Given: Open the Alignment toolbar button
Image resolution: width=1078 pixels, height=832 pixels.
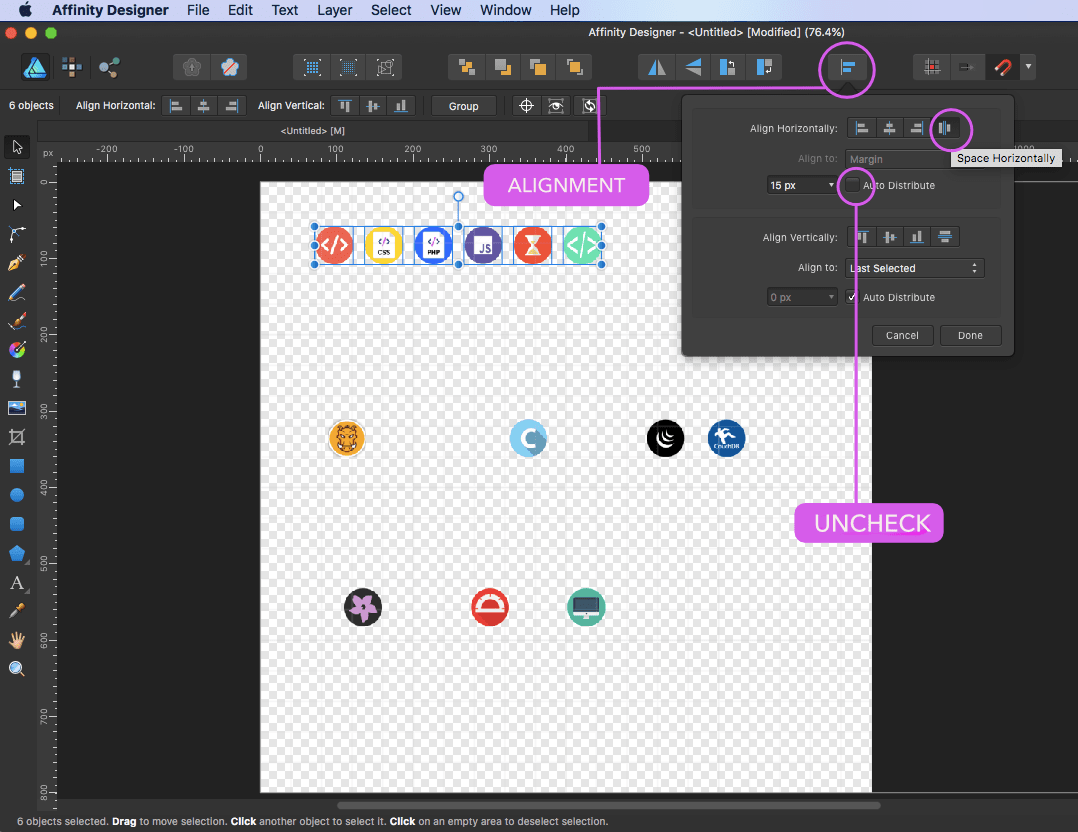Looking at the screenshot, I should pyautogui.click(x=847, y=68).
